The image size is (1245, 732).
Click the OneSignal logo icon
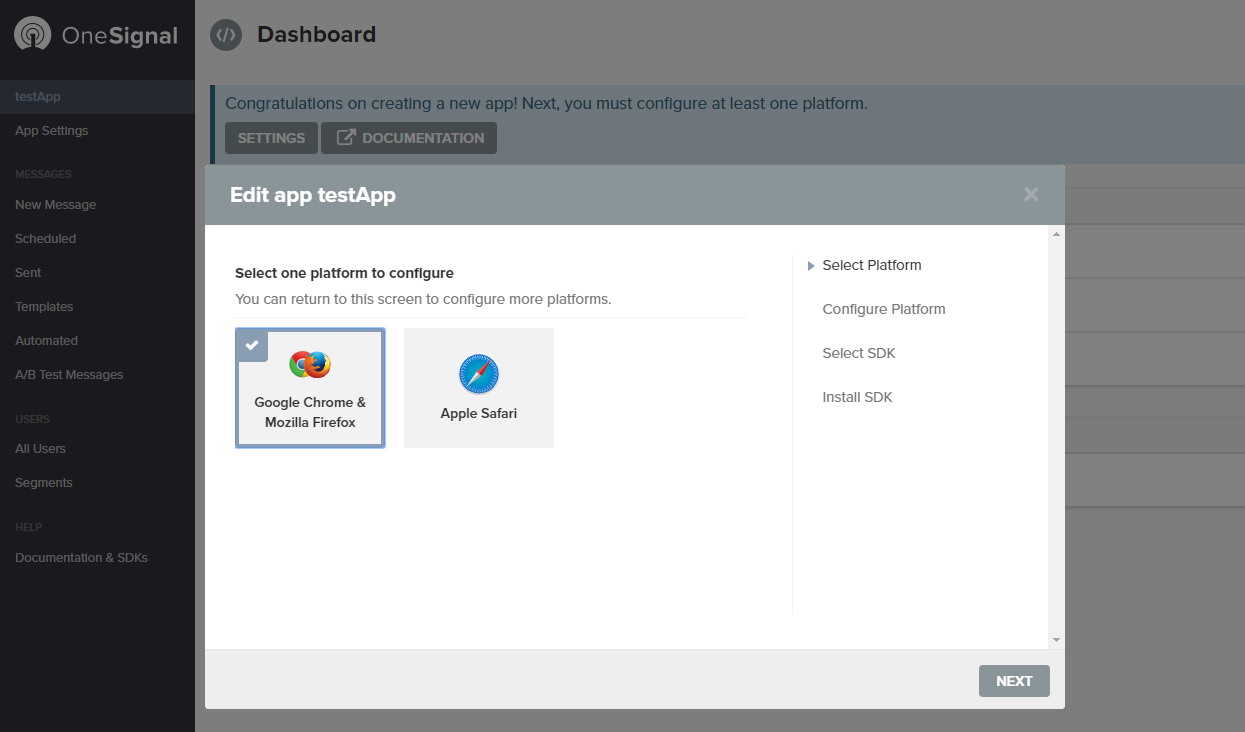(x=33, y=35)
